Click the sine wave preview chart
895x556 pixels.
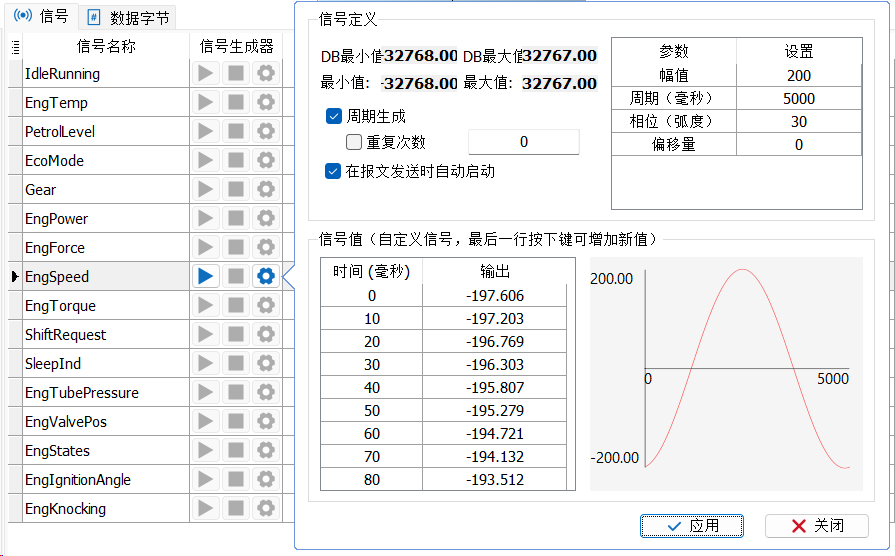click(x=726, y=374)
